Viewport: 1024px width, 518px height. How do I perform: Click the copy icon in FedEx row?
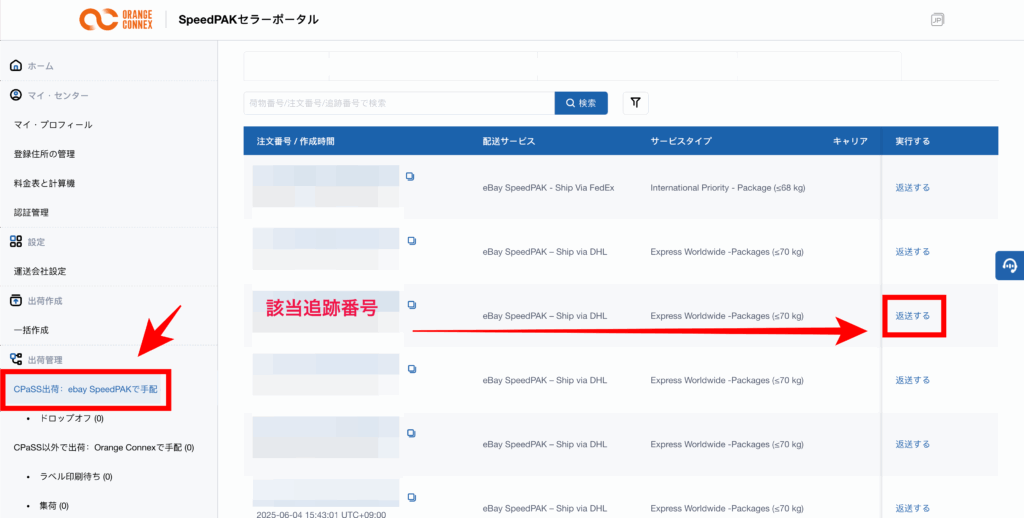(x=410, y=177)
